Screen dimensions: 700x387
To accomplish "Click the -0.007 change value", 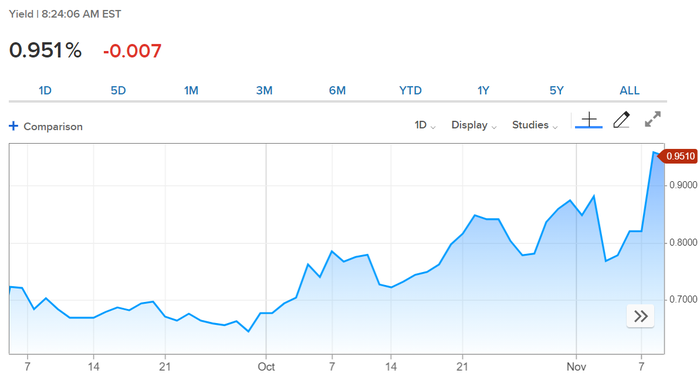I will tap(132, 51).
